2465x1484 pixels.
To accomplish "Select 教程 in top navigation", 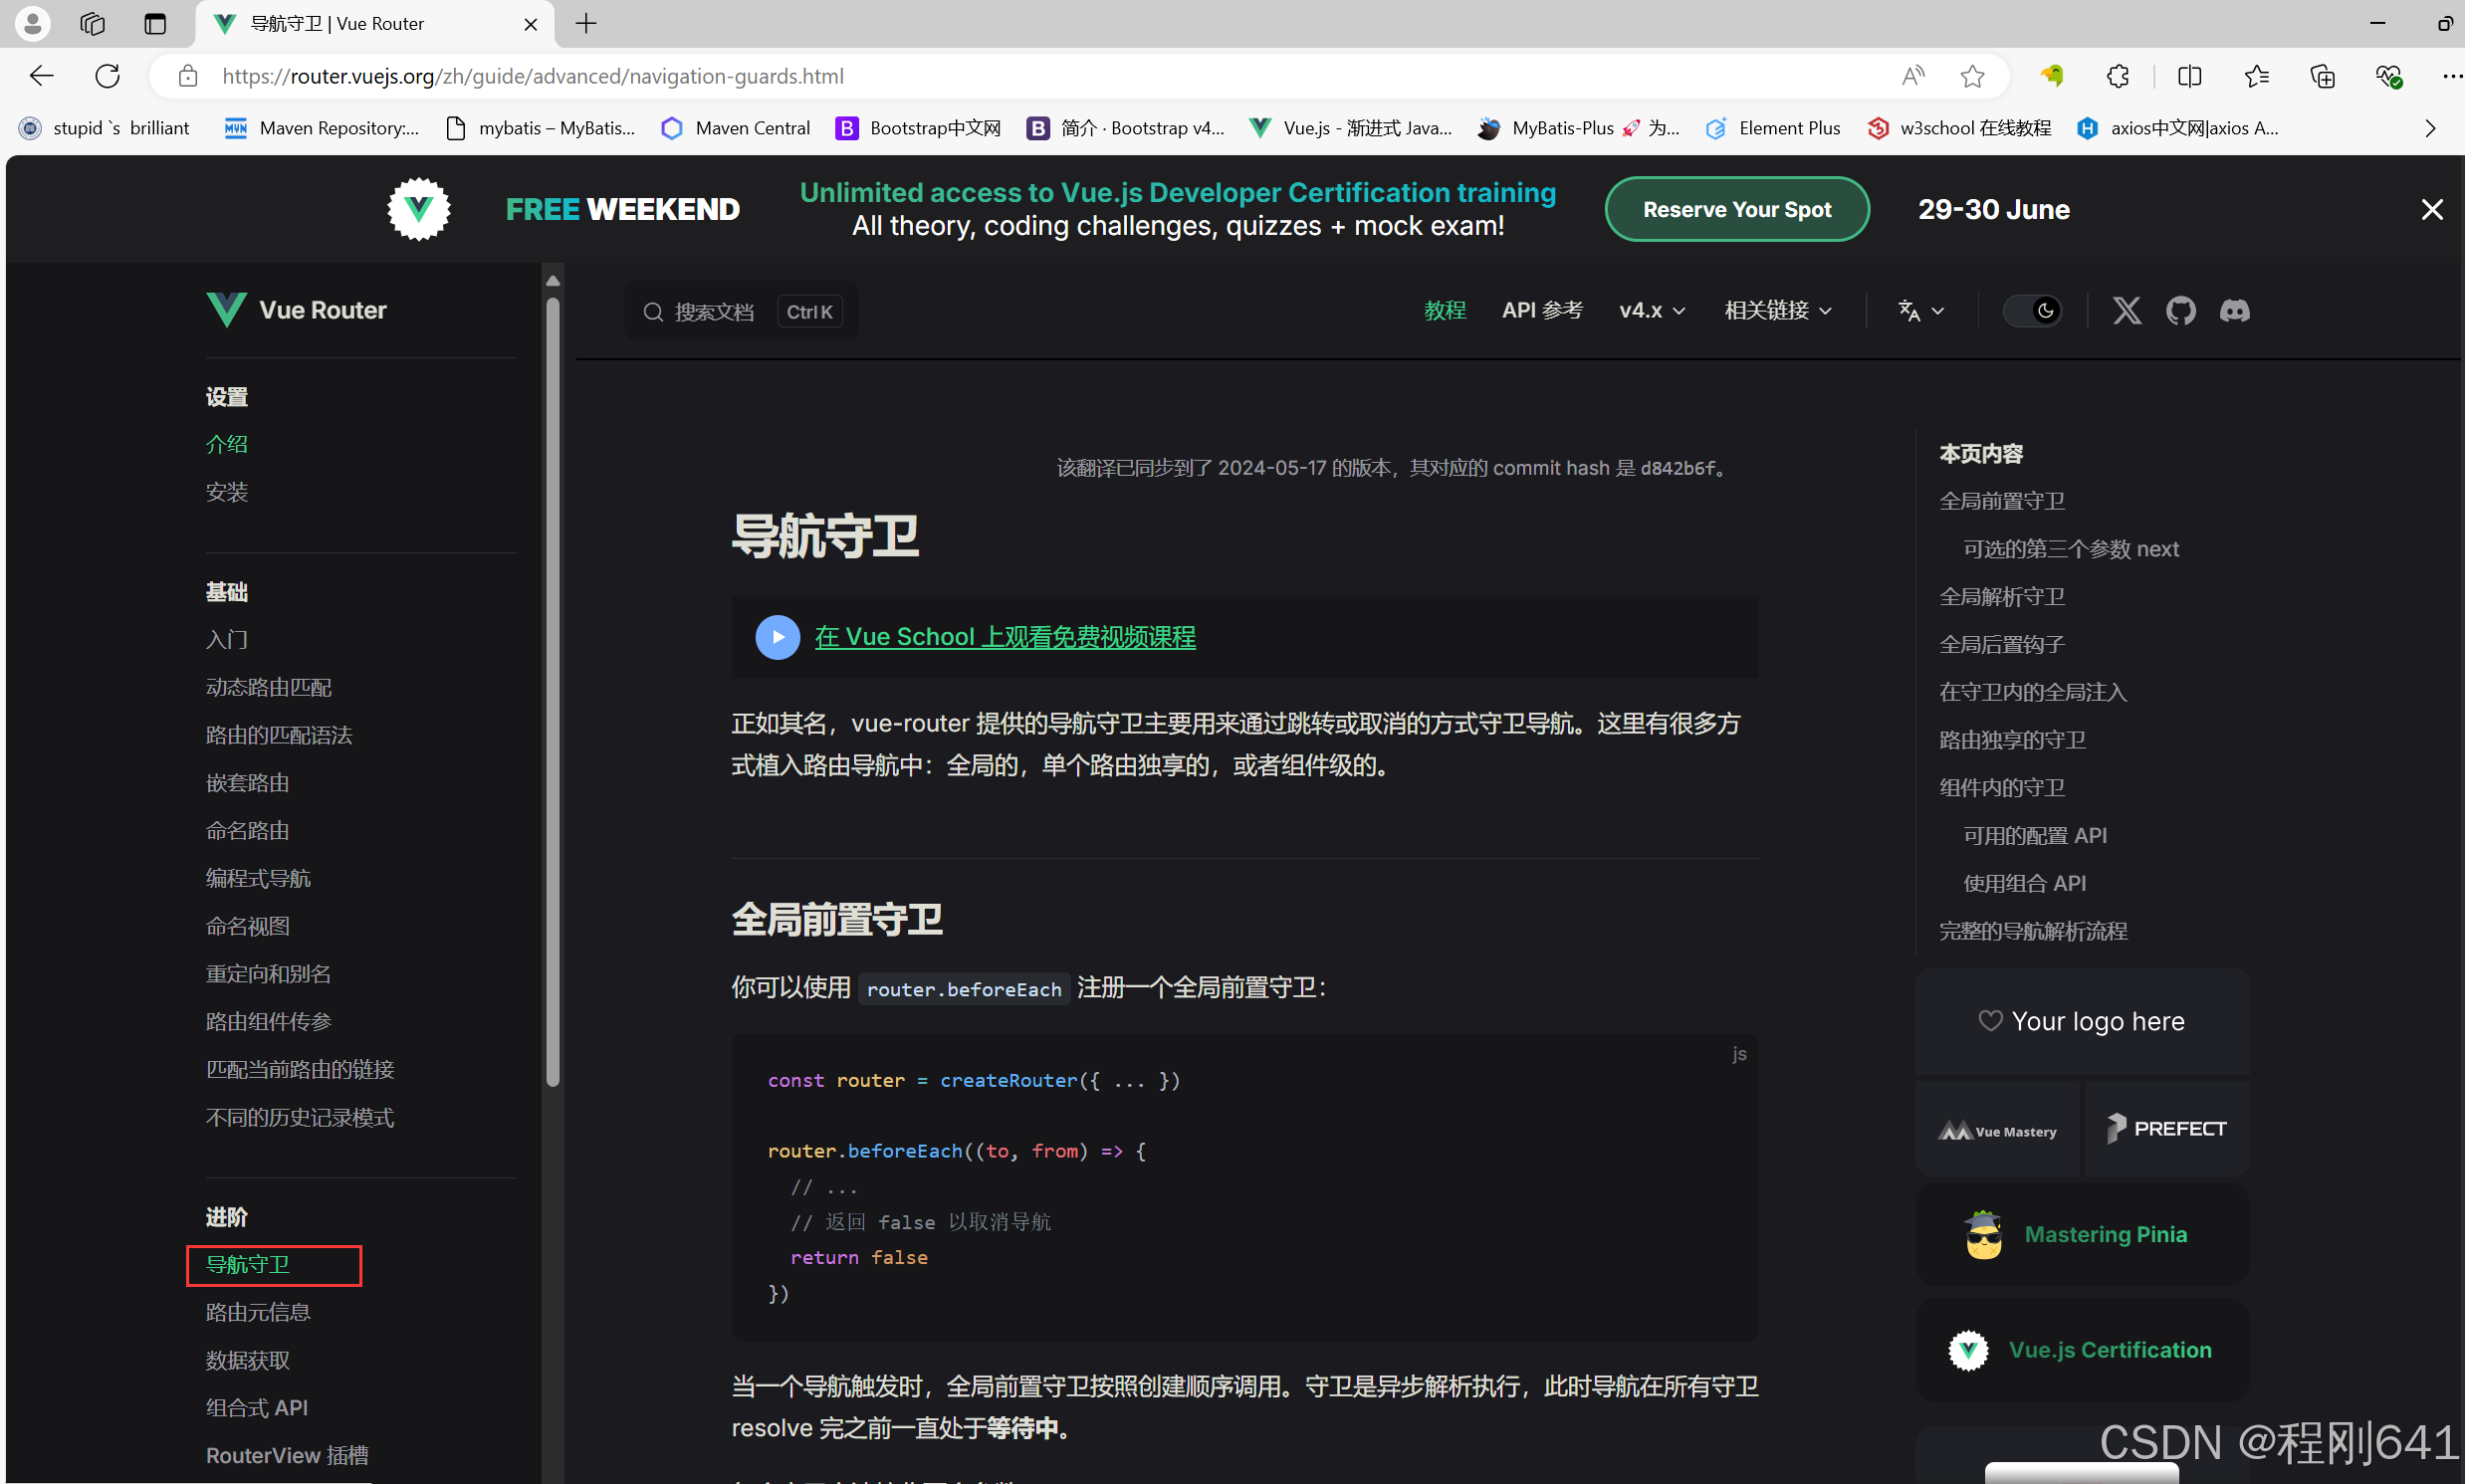I will [x=1444, y=311].
